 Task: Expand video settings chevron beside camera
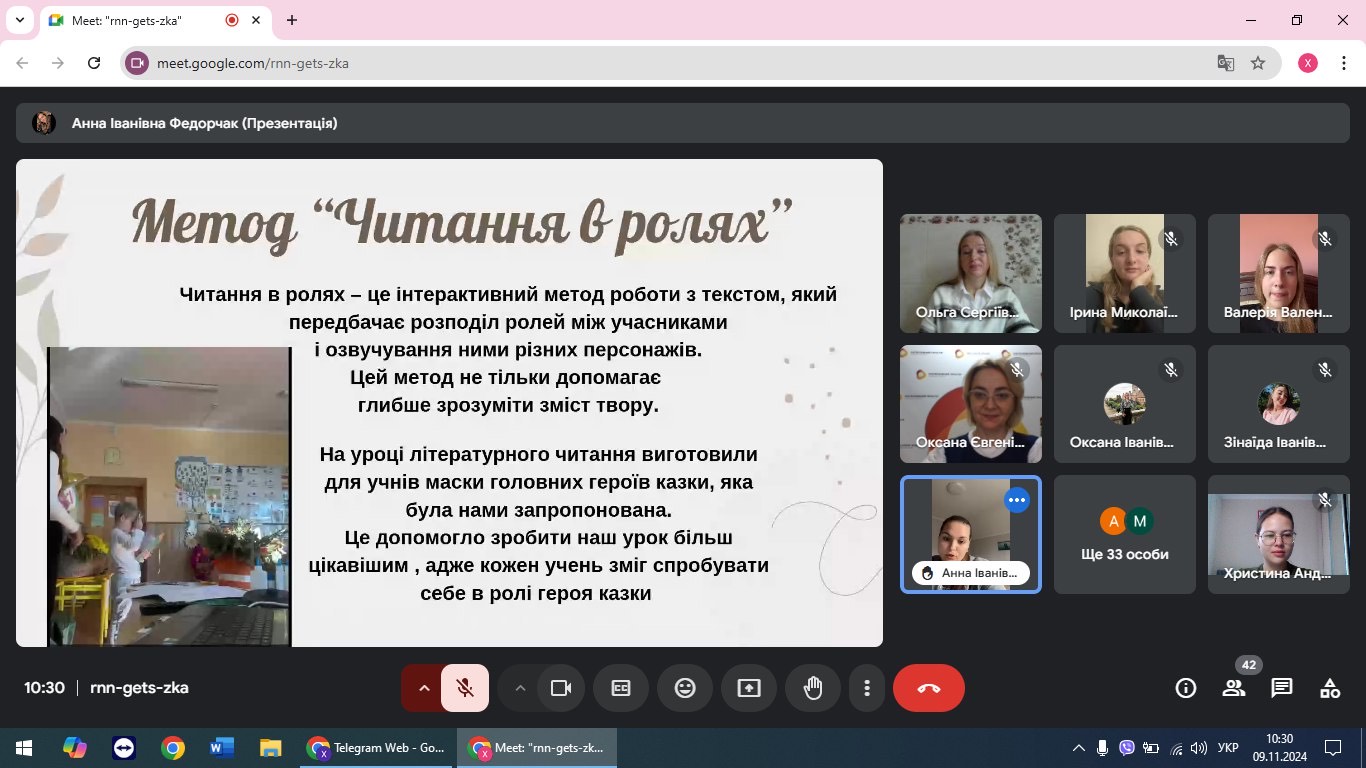click(519, 688)
